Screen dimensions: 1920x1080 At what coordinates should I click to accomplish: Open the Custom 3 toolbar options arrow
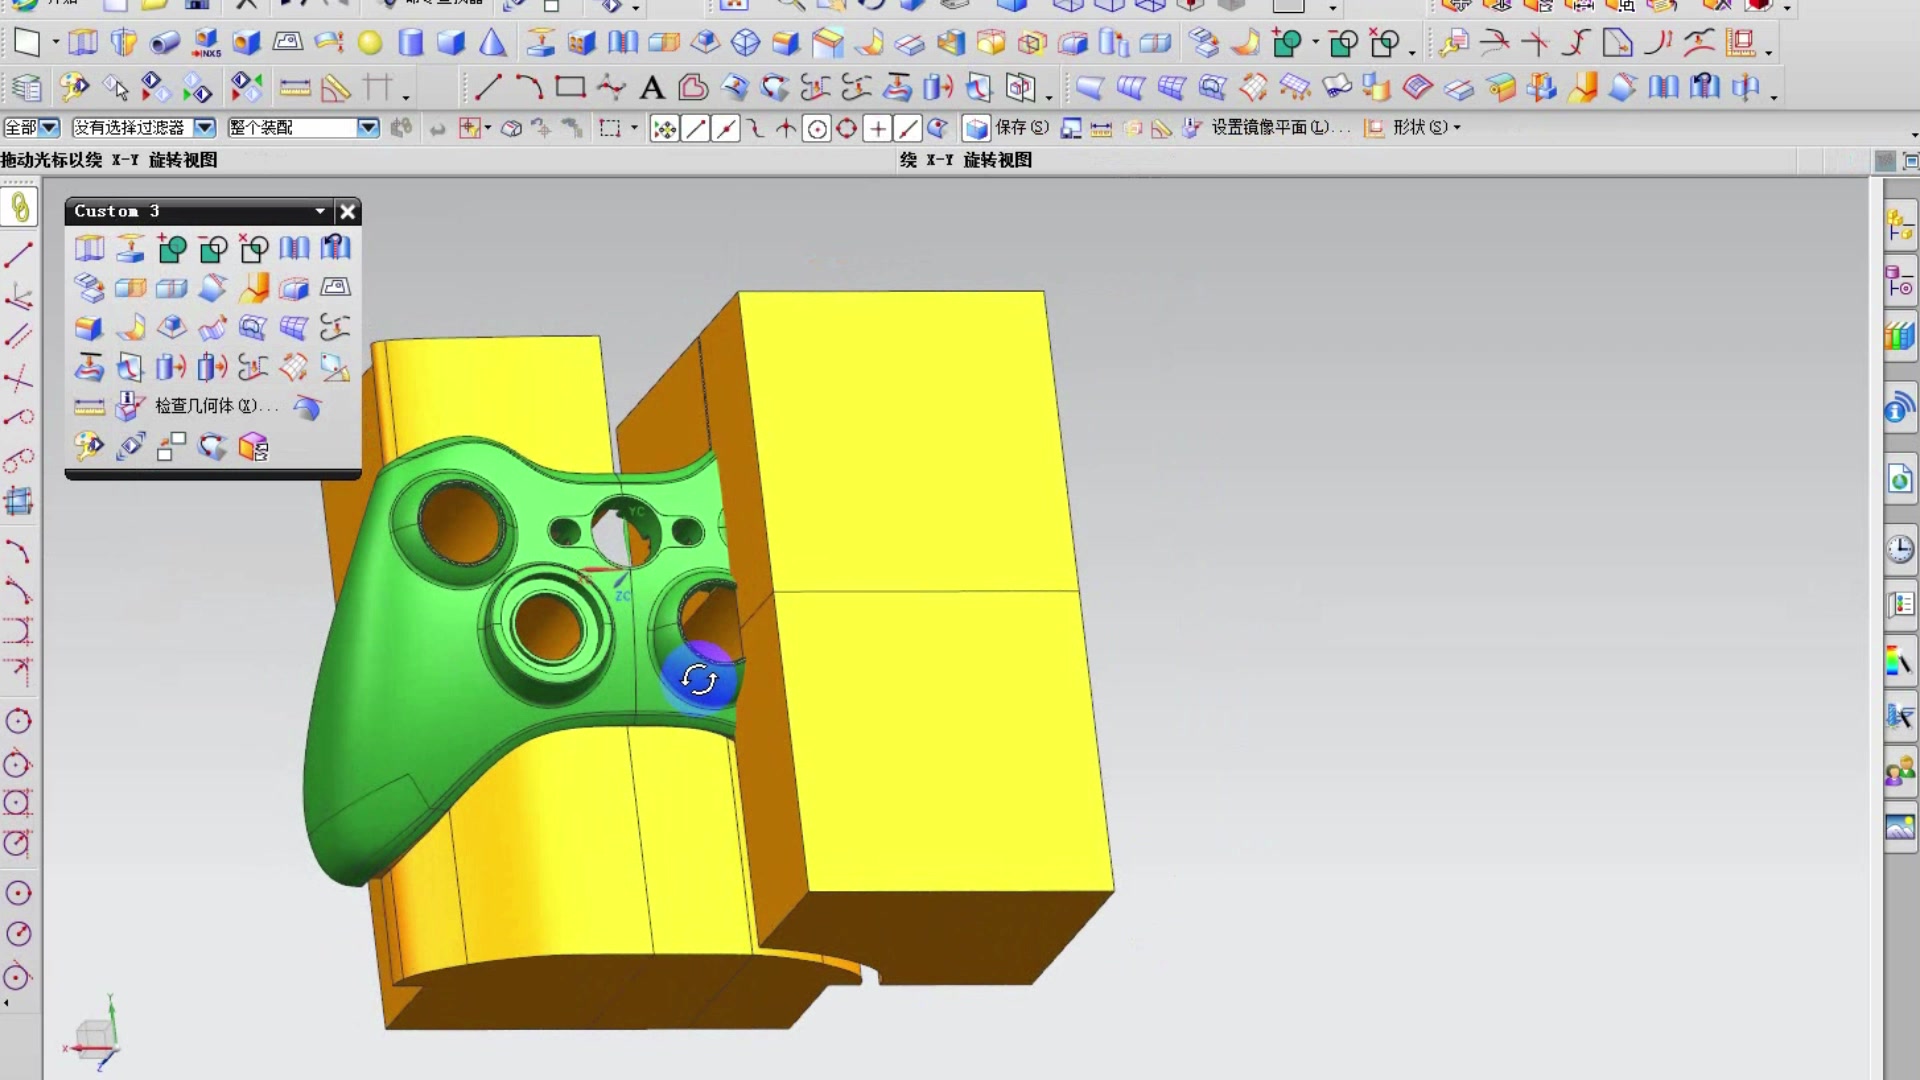320,211
